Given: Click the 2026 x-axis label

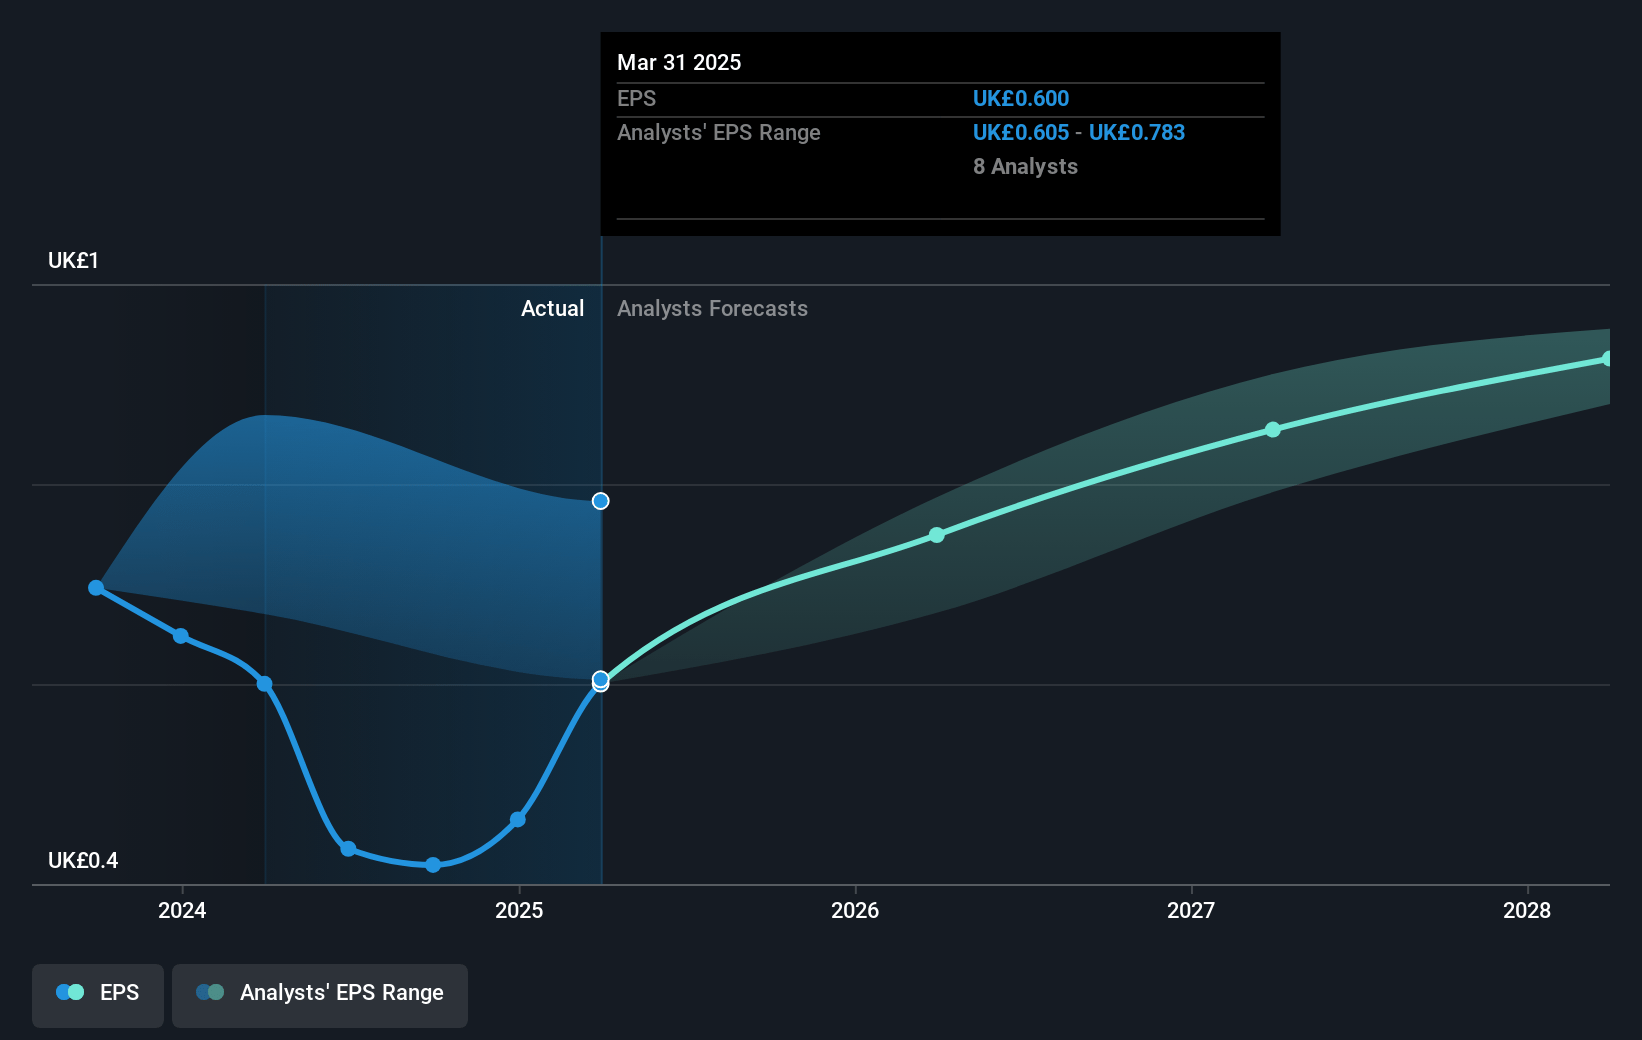Looking at the screenshot, I should (855, 910).
